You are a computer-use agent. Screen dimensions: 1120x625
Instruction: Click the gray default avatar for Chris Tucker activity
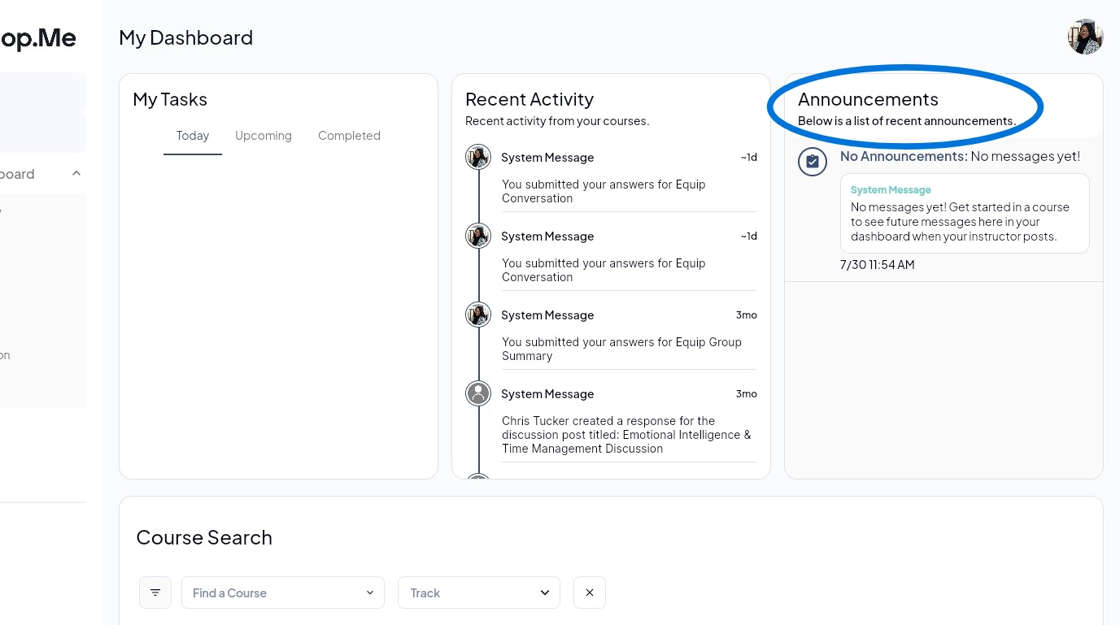pos(478,393)
